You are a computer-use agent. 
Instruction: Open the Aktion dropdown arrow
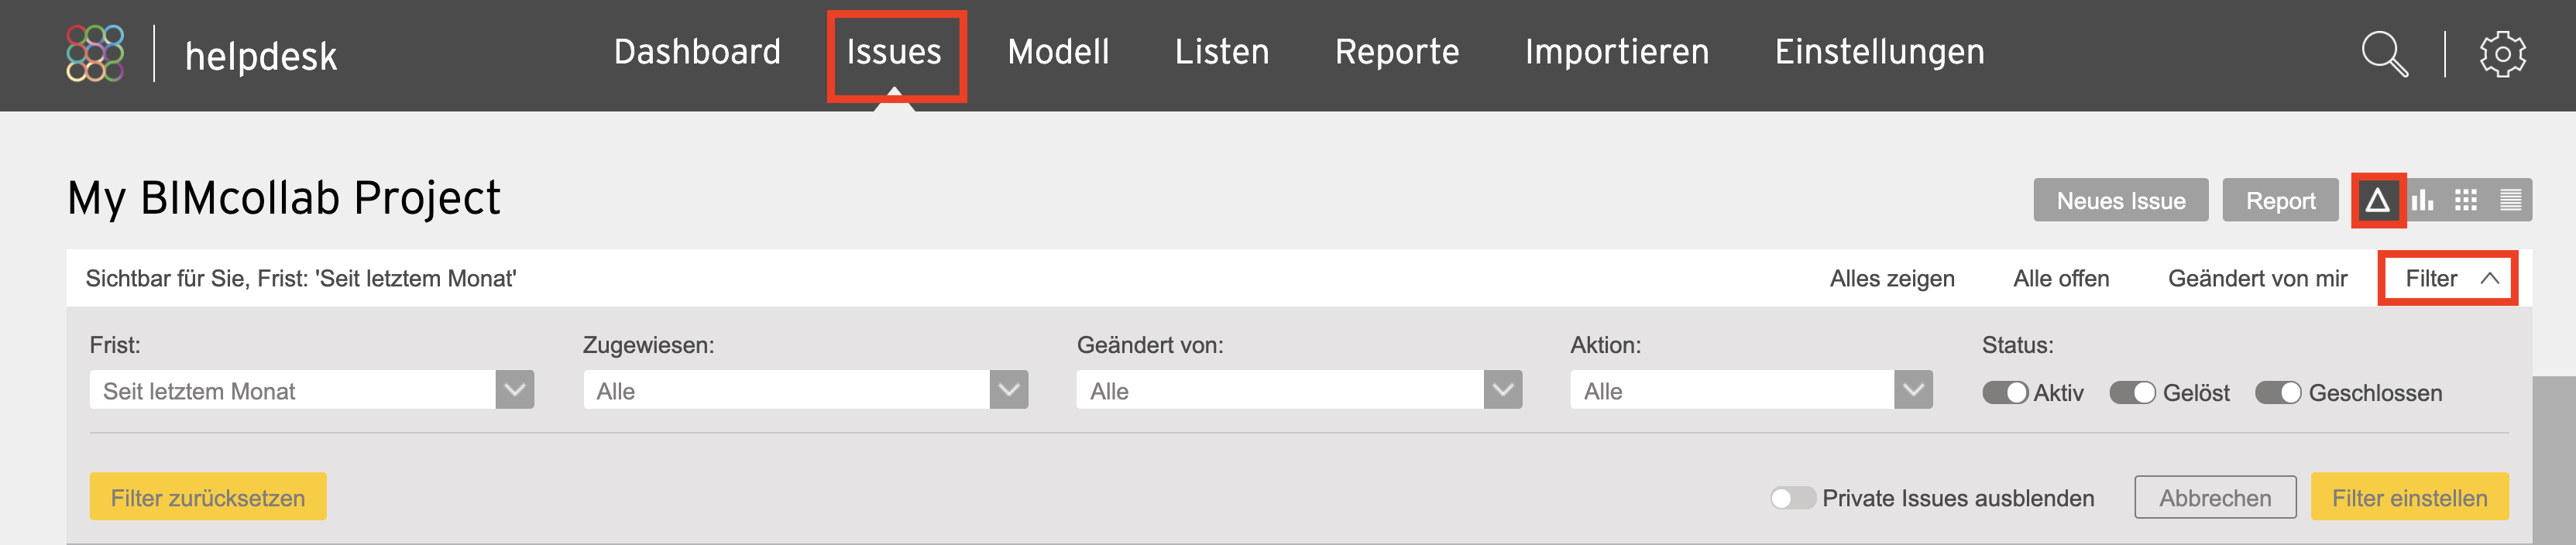(1913, 390)
